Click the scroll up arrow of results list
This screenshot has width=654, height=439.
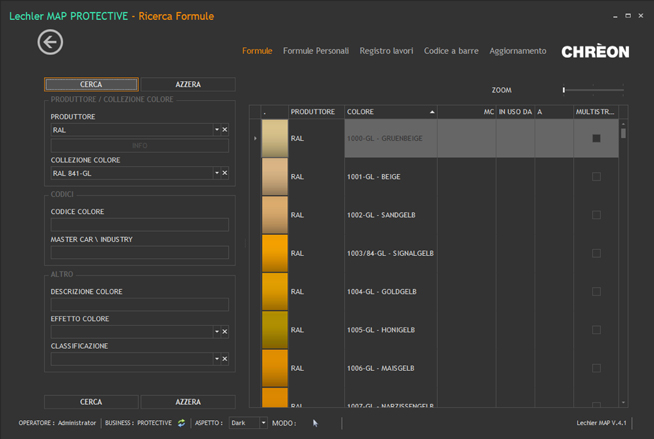[624, 124]
